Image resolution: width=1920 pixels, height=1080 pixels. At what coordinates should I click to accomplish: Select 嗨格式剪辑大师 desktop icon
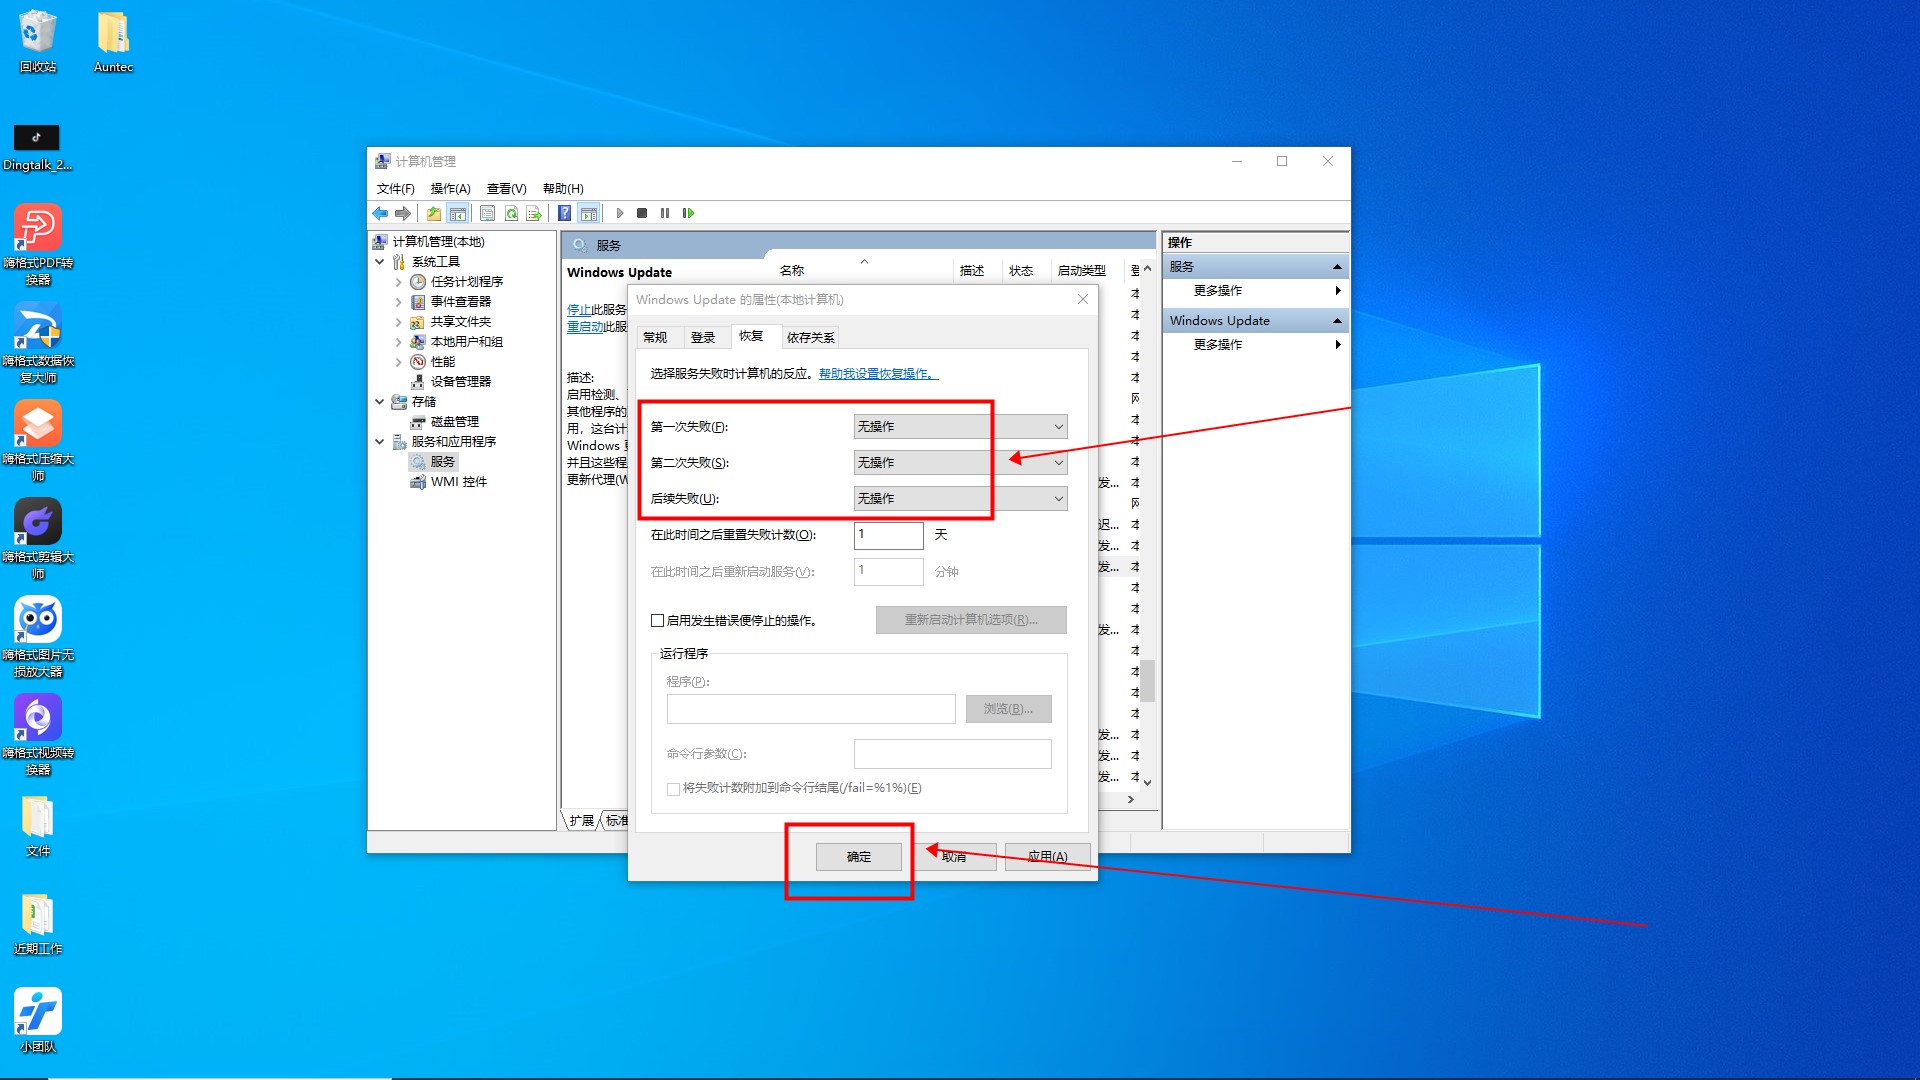click(38, 539)
